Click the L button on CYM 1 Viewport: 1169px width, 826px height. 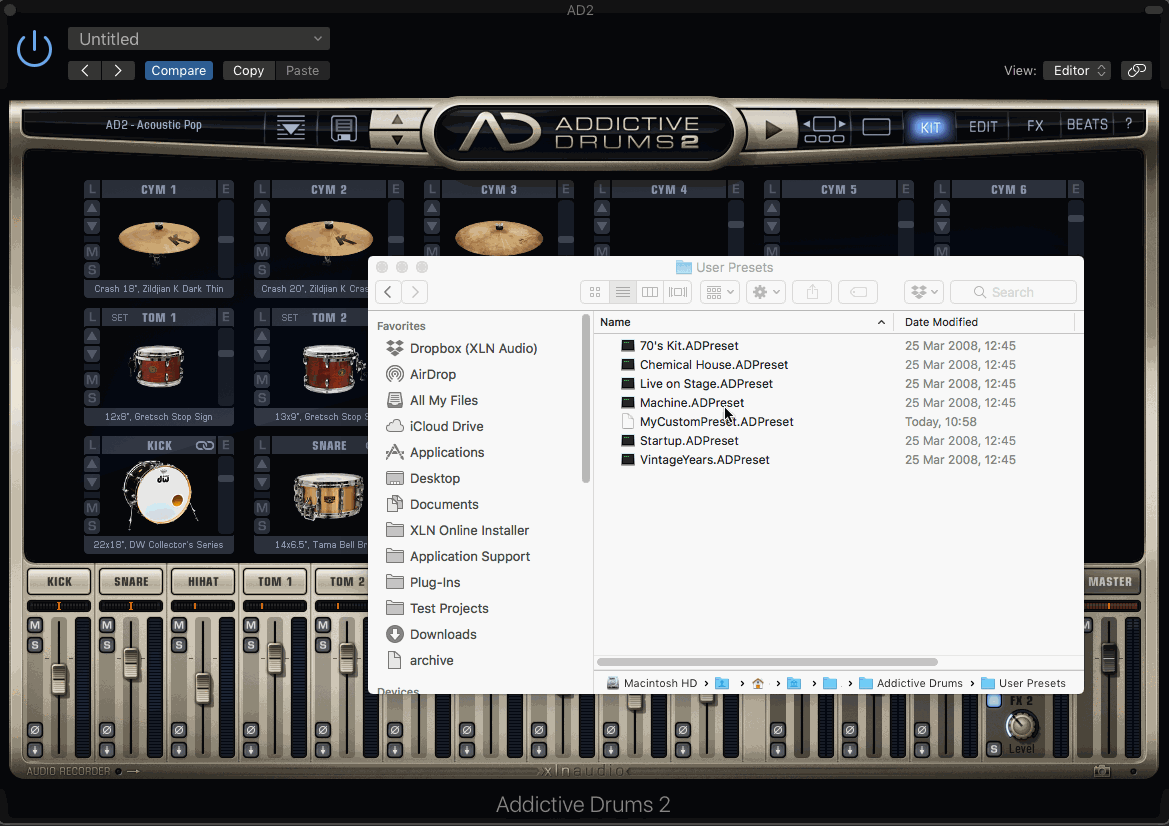pos(92,189)
